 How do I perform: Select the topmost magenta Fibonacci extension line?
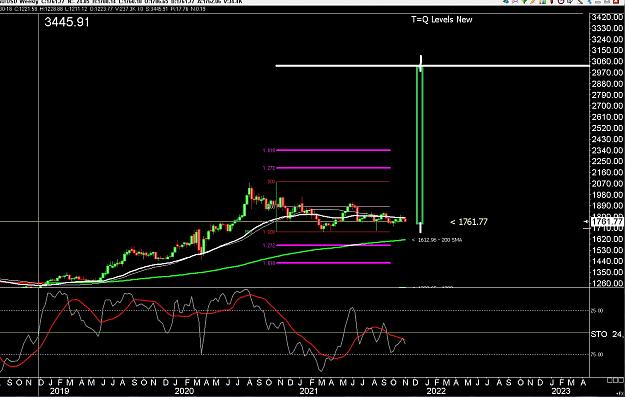tap(333, 150)
